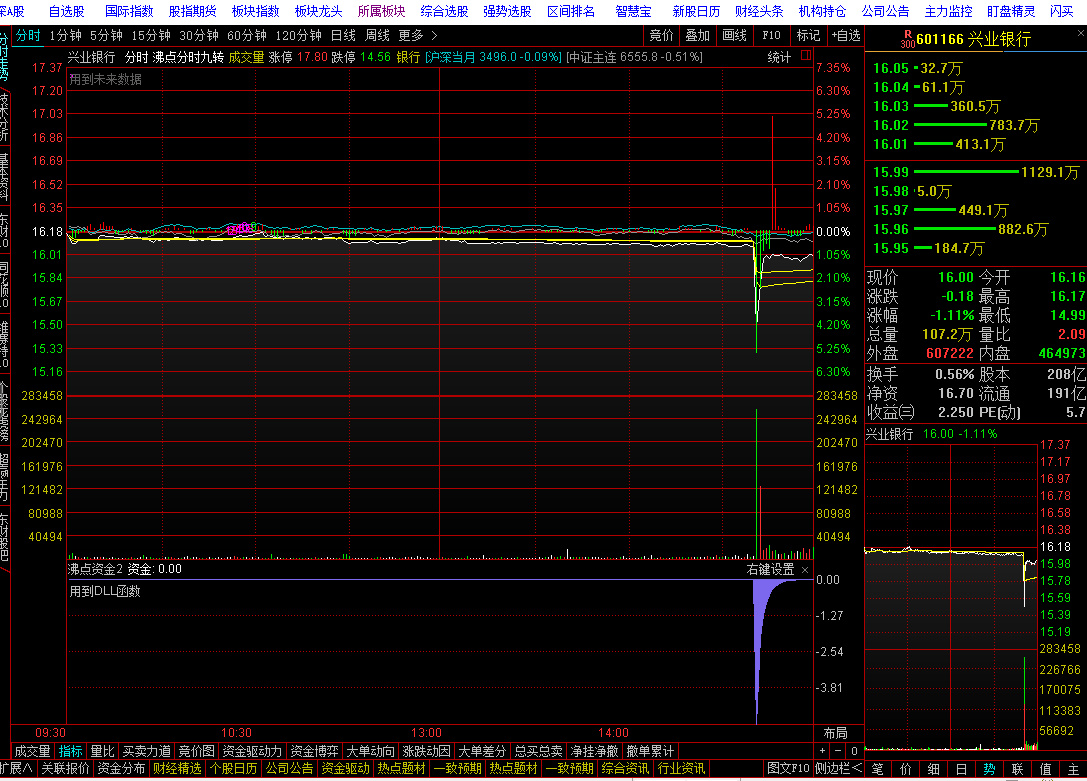Expand the 更多 timeframe options
This screenshot has width=1087, height=781.
tap(417, 35)
